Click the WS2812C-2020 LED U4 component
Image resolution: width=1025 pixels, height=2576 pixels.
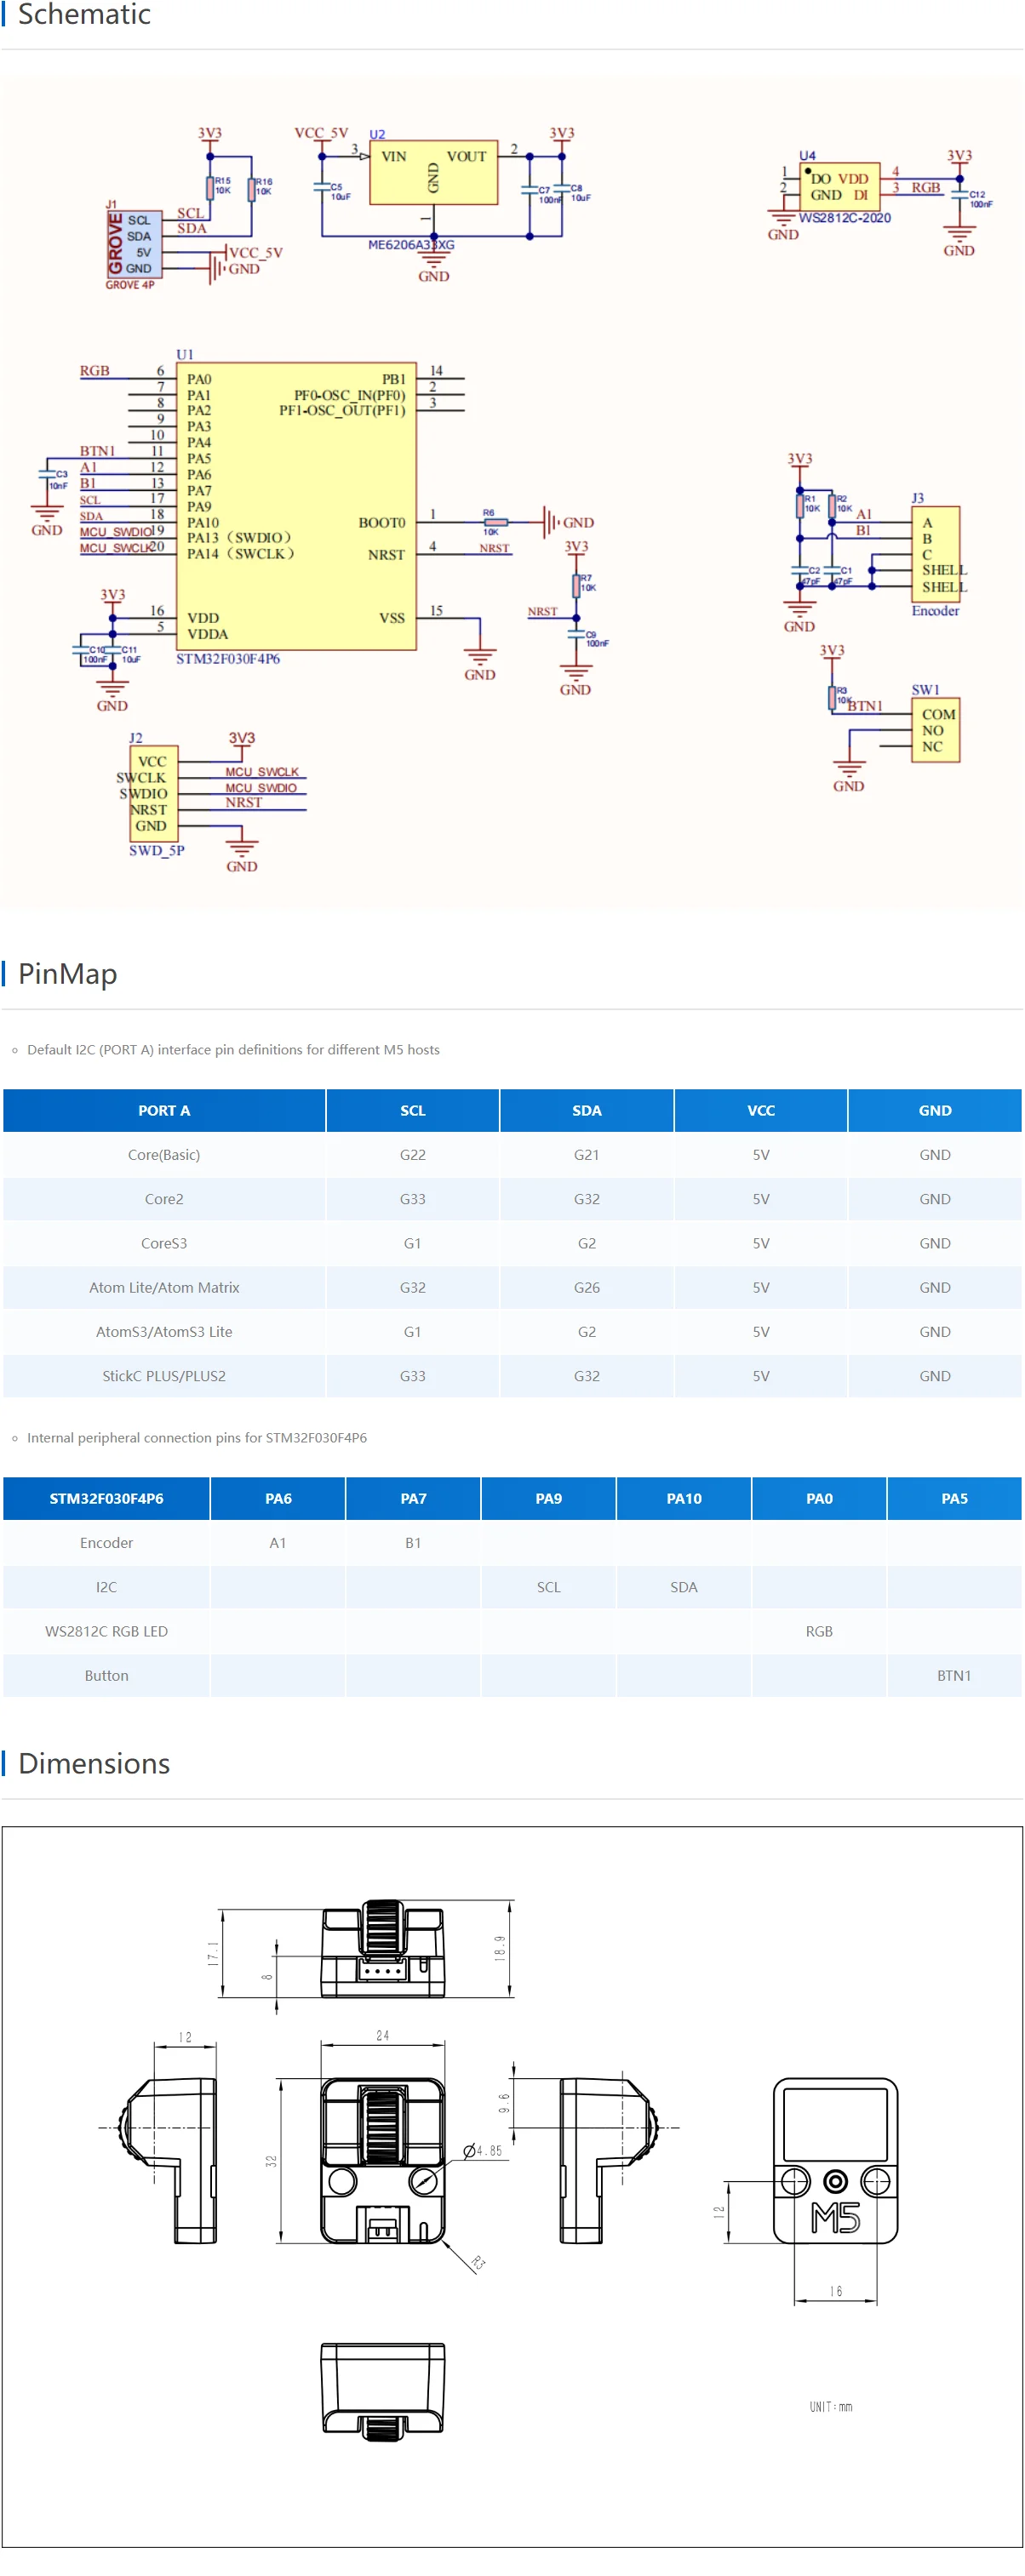click(839, 187)
